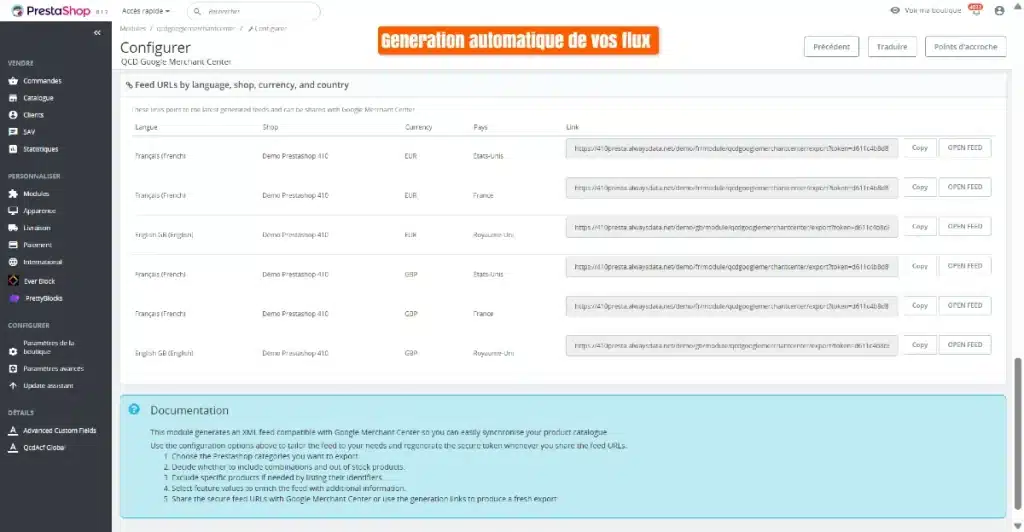Open the QcdAcf Global icon

click(x=13, y=448)
